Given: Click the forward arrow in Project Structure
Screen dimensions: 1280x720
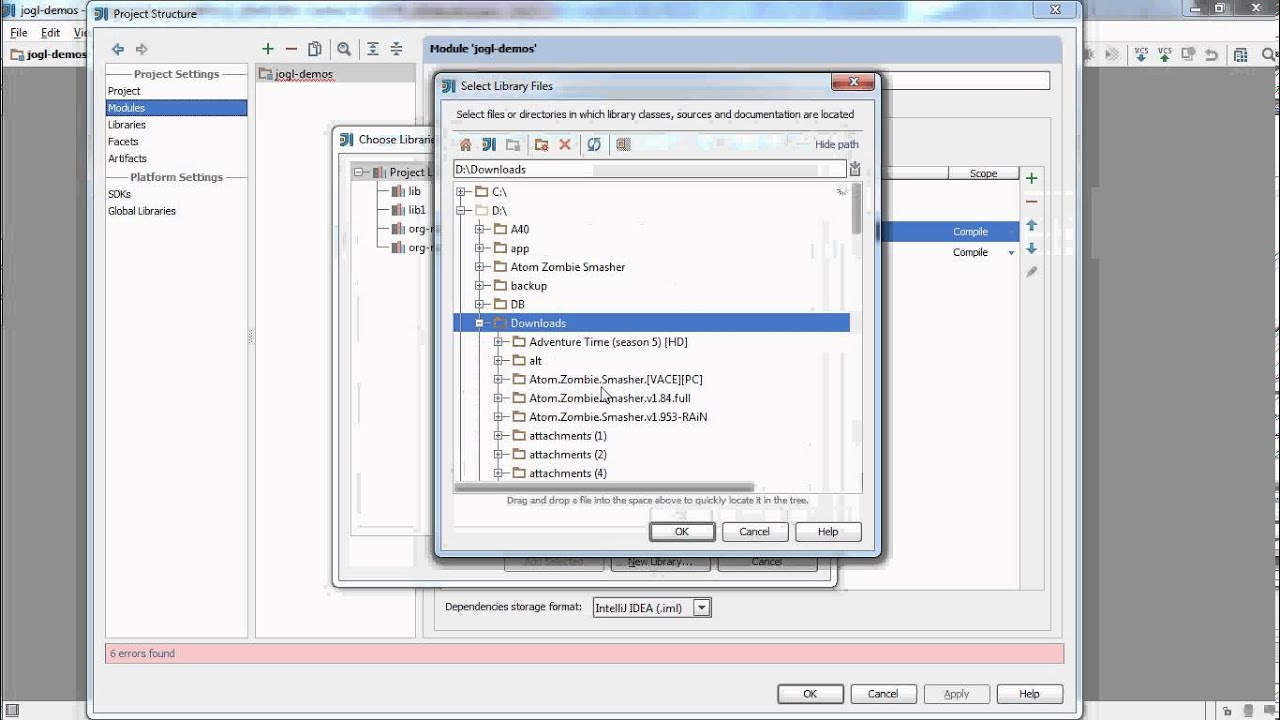Looking at the screenshot, I should [x=142, y=49].
